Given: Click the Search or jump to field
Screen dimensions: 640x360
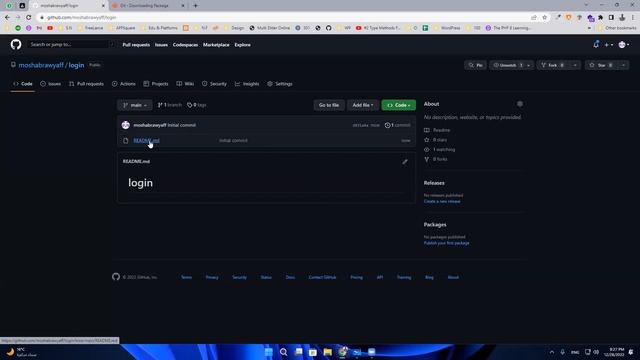Looking at the screenshot, I should (x=70, y=44).
